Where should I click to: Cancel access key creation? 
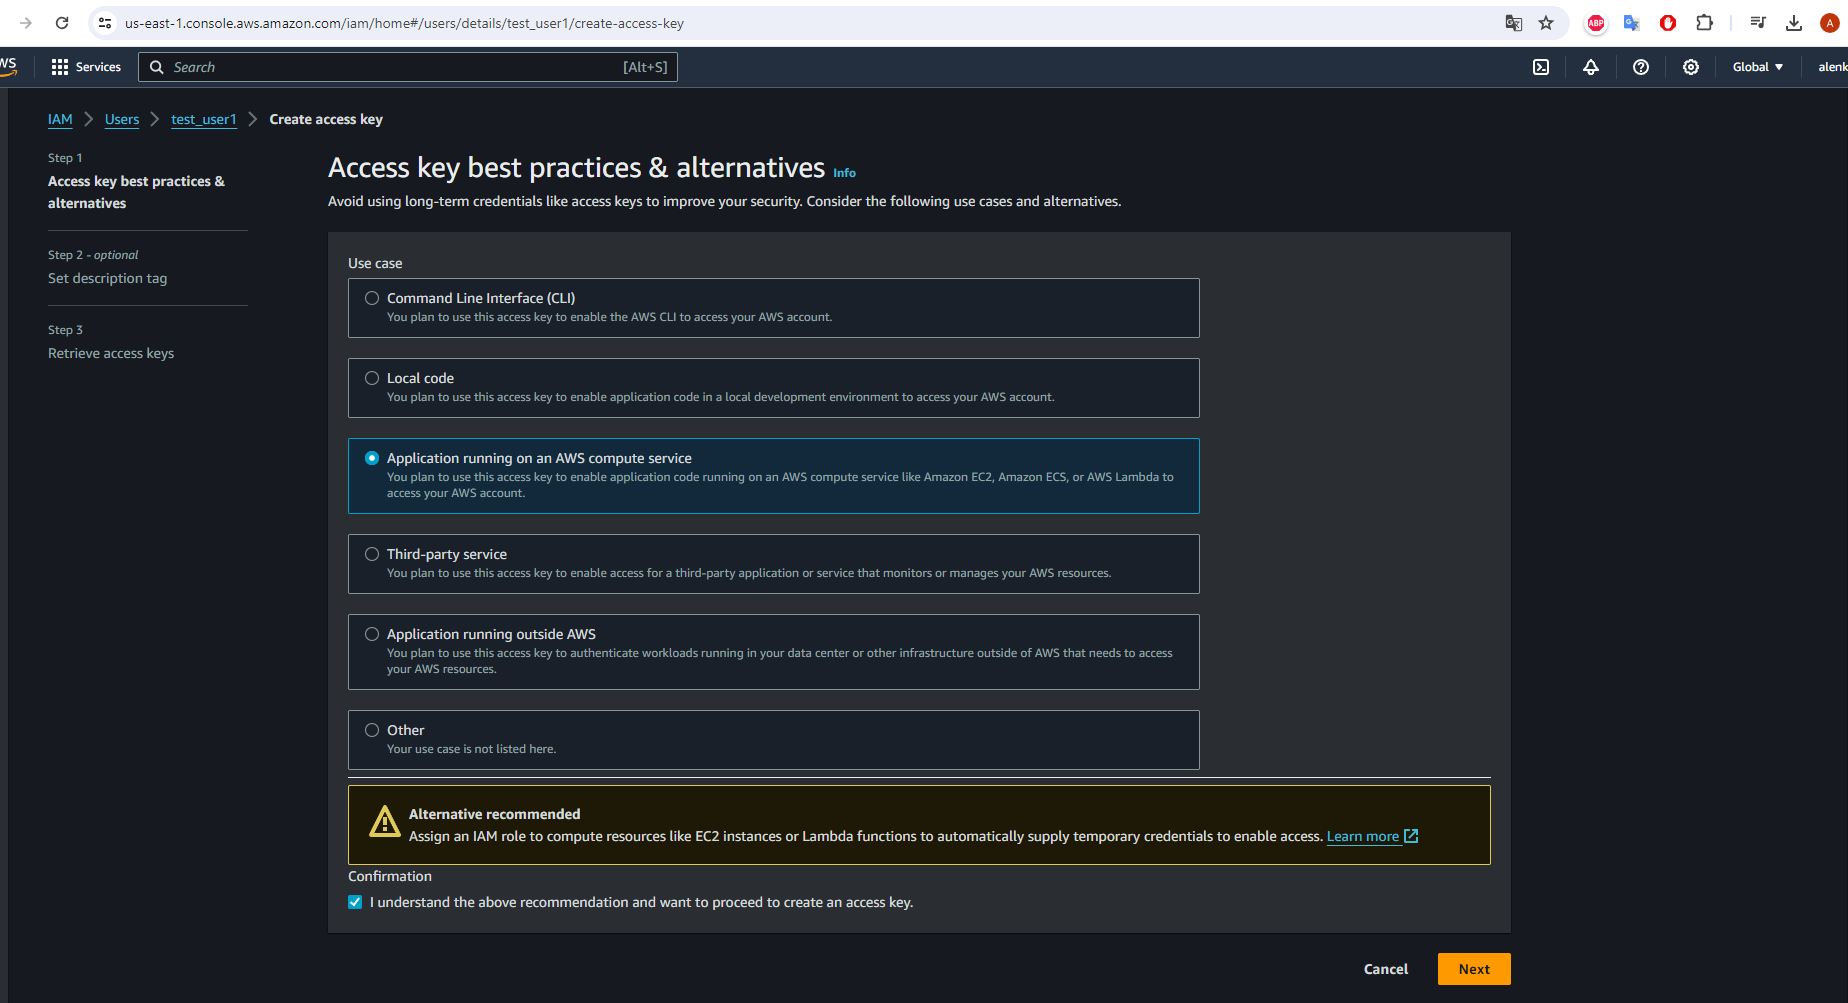click(1385, 969)
